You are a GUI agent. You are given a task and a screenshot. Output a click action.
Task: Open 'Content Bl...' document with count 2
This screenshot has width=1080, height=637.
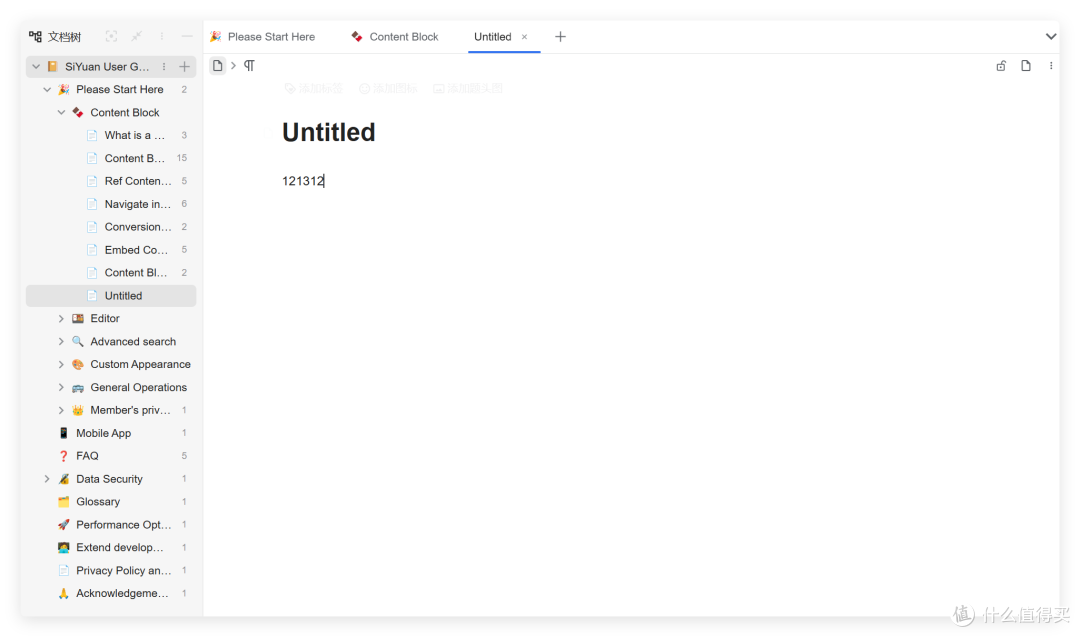tap(111, 273)
